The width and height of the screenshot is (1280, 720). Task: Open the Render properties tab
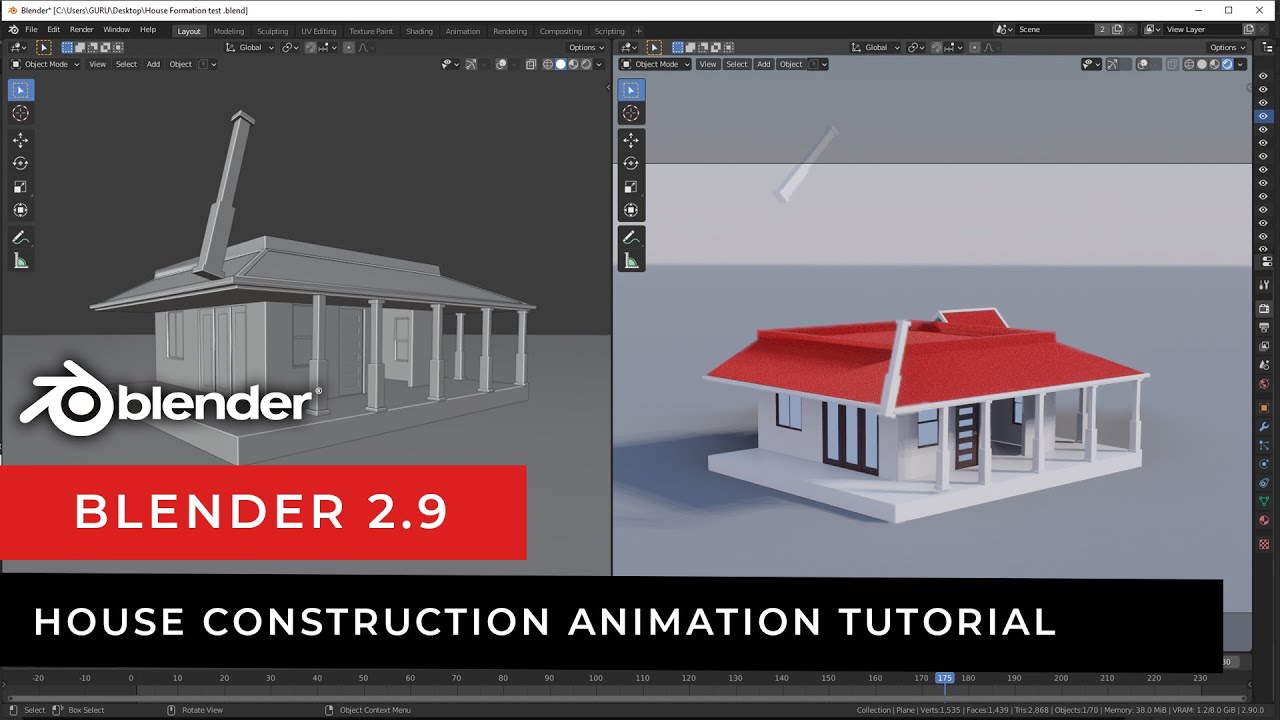(x=1264, y=308)
